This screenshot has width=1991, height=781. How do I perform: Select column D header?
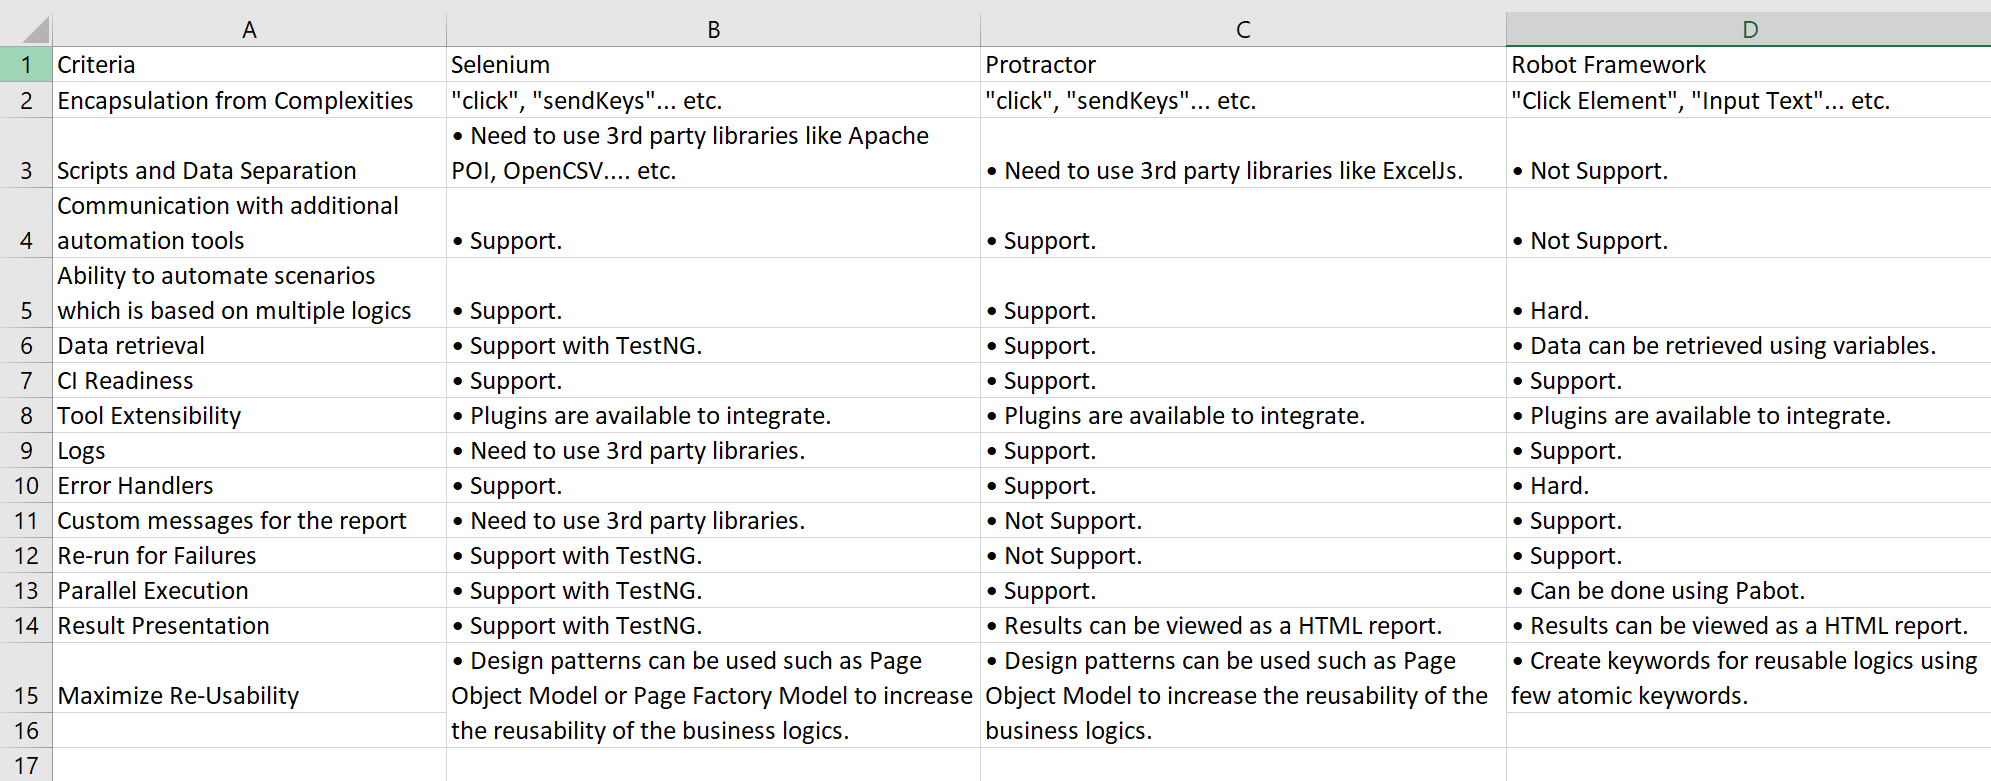pyautogui.click(x=1749, y=30)
